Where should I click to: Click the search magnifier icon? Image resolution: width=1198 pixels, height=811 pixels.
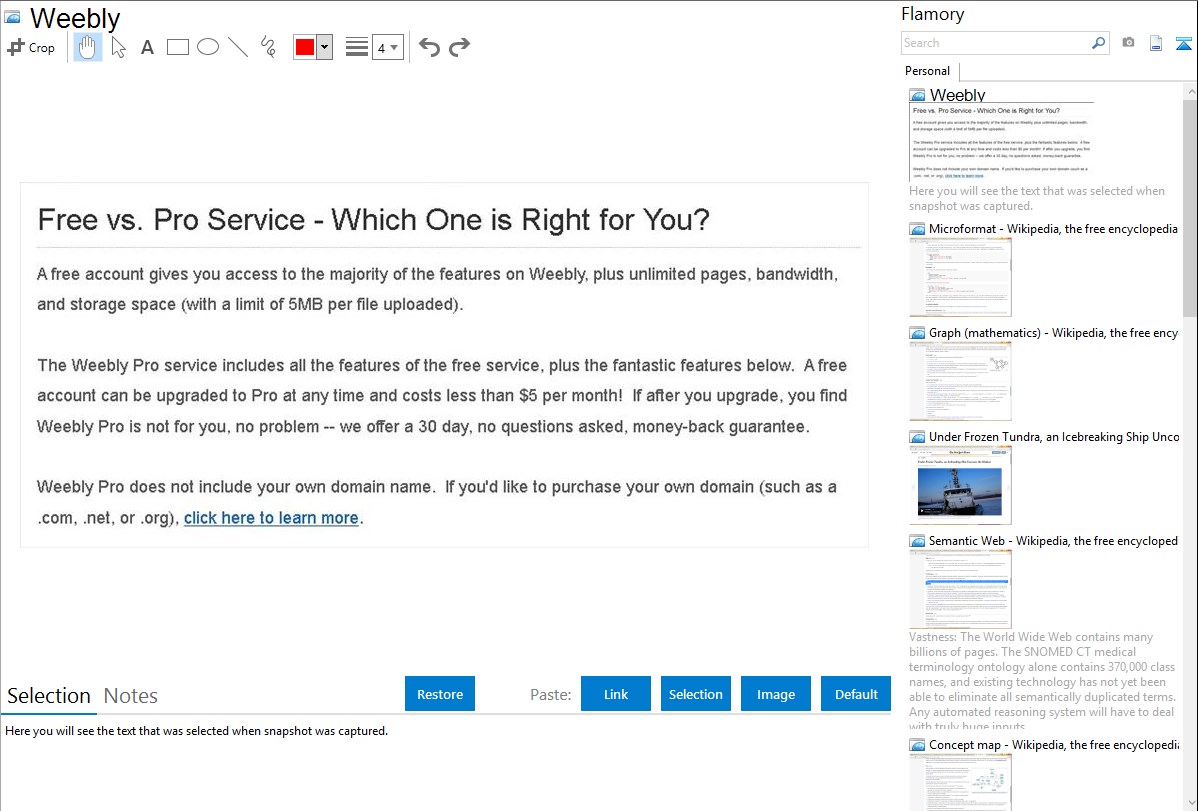pyautogui.click(x=1099, y=43)
